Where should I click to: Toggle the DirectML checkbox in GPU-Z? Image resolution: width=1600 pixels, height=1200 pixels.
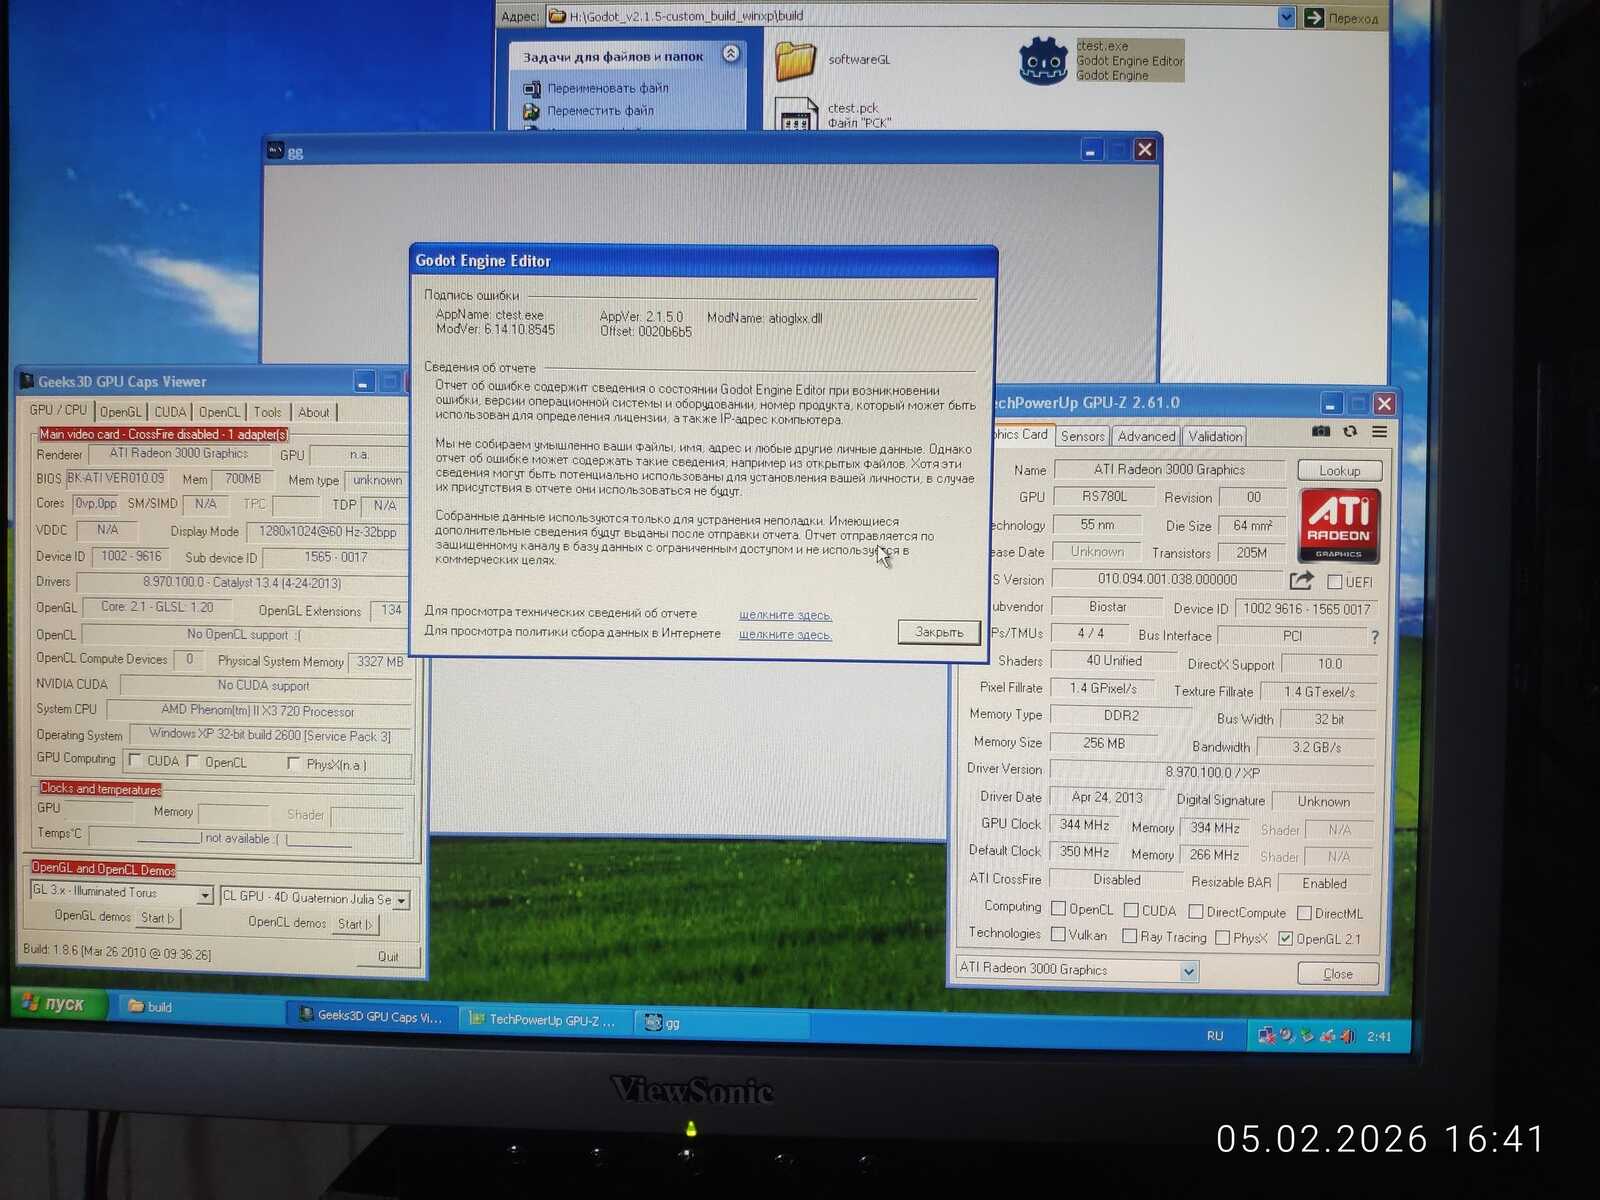click(x=1304, y=913)
